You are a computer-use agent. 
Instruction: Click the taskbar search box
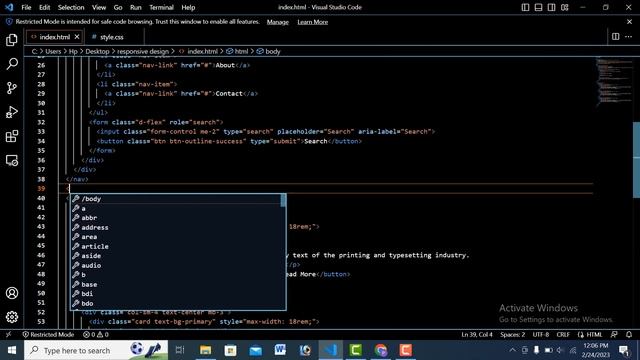click(x=96, y=350)
